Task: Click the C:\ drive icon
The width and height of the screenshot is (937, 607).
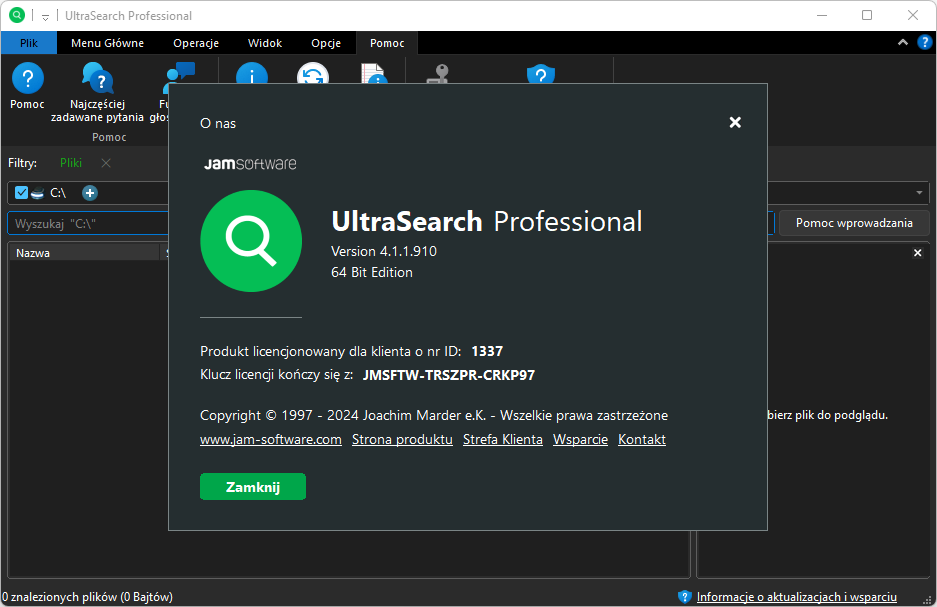Action: pyautogui.click(x=37, y=193)
